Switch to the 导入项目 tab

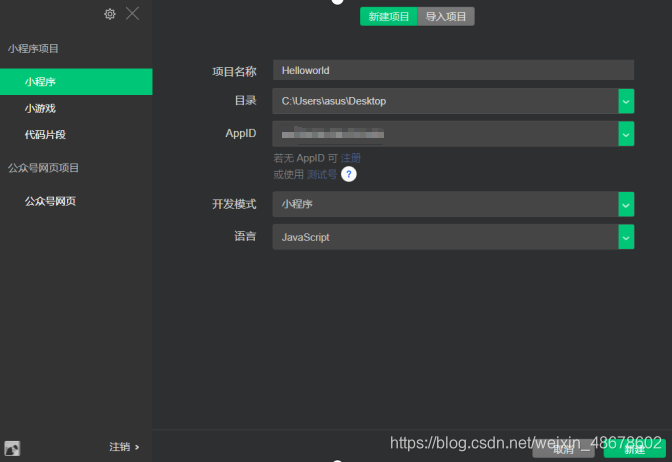446,17
